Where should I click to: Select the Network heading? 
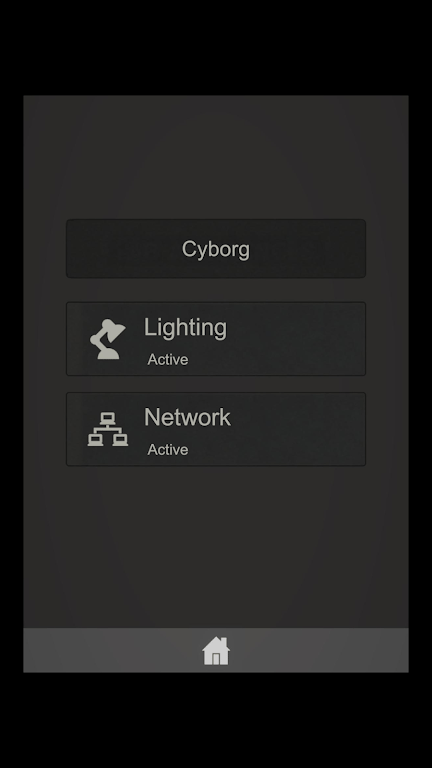coord(187,417)
